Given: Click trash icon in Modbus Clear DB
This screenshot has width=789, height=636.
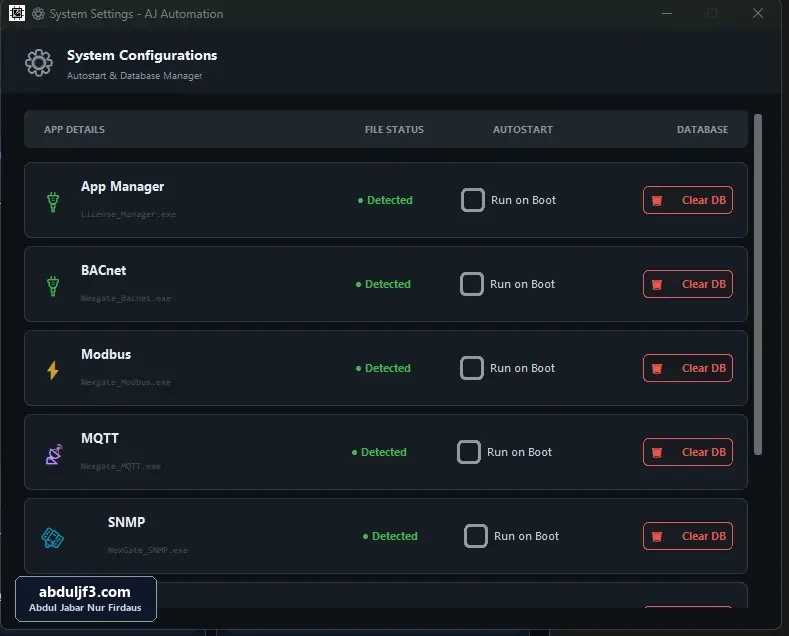Looking at the screenshot, I should pos(657,369).
